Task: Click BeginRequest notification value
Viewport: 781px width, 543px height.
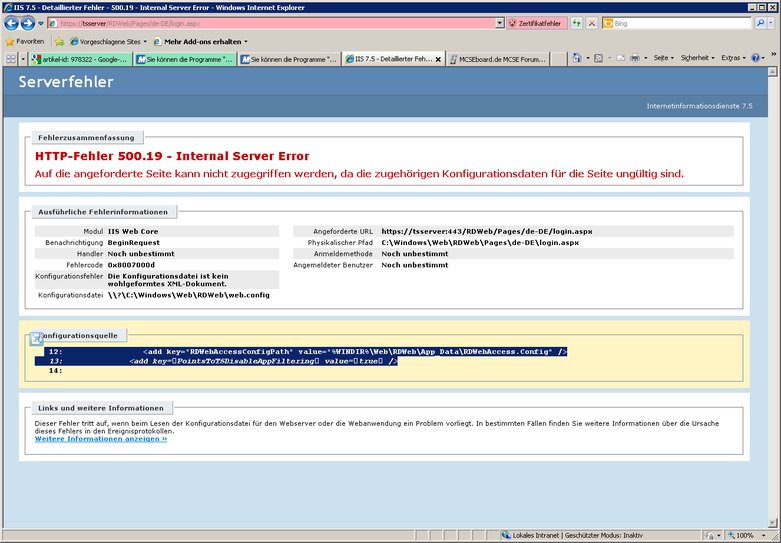Action: point(133,243)
